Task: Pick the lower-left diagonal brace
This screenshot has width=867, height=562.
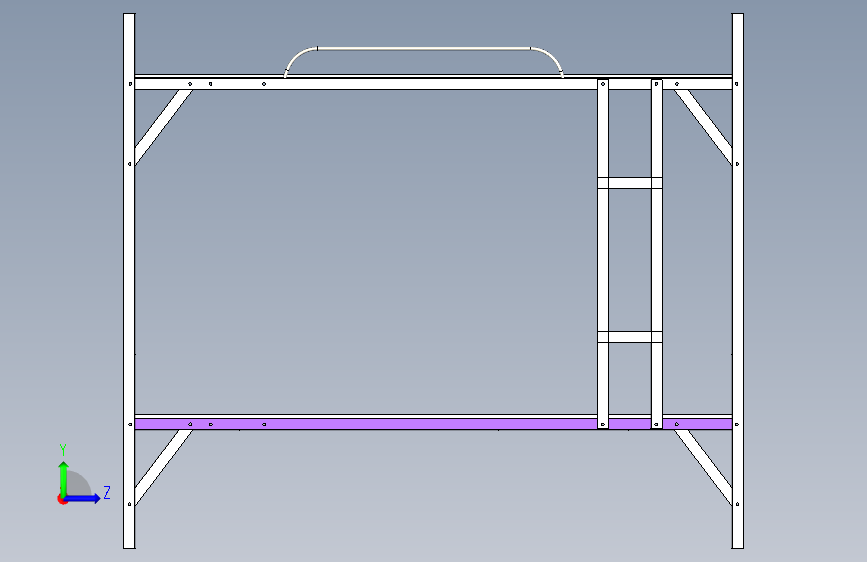Action: point(163,467)
